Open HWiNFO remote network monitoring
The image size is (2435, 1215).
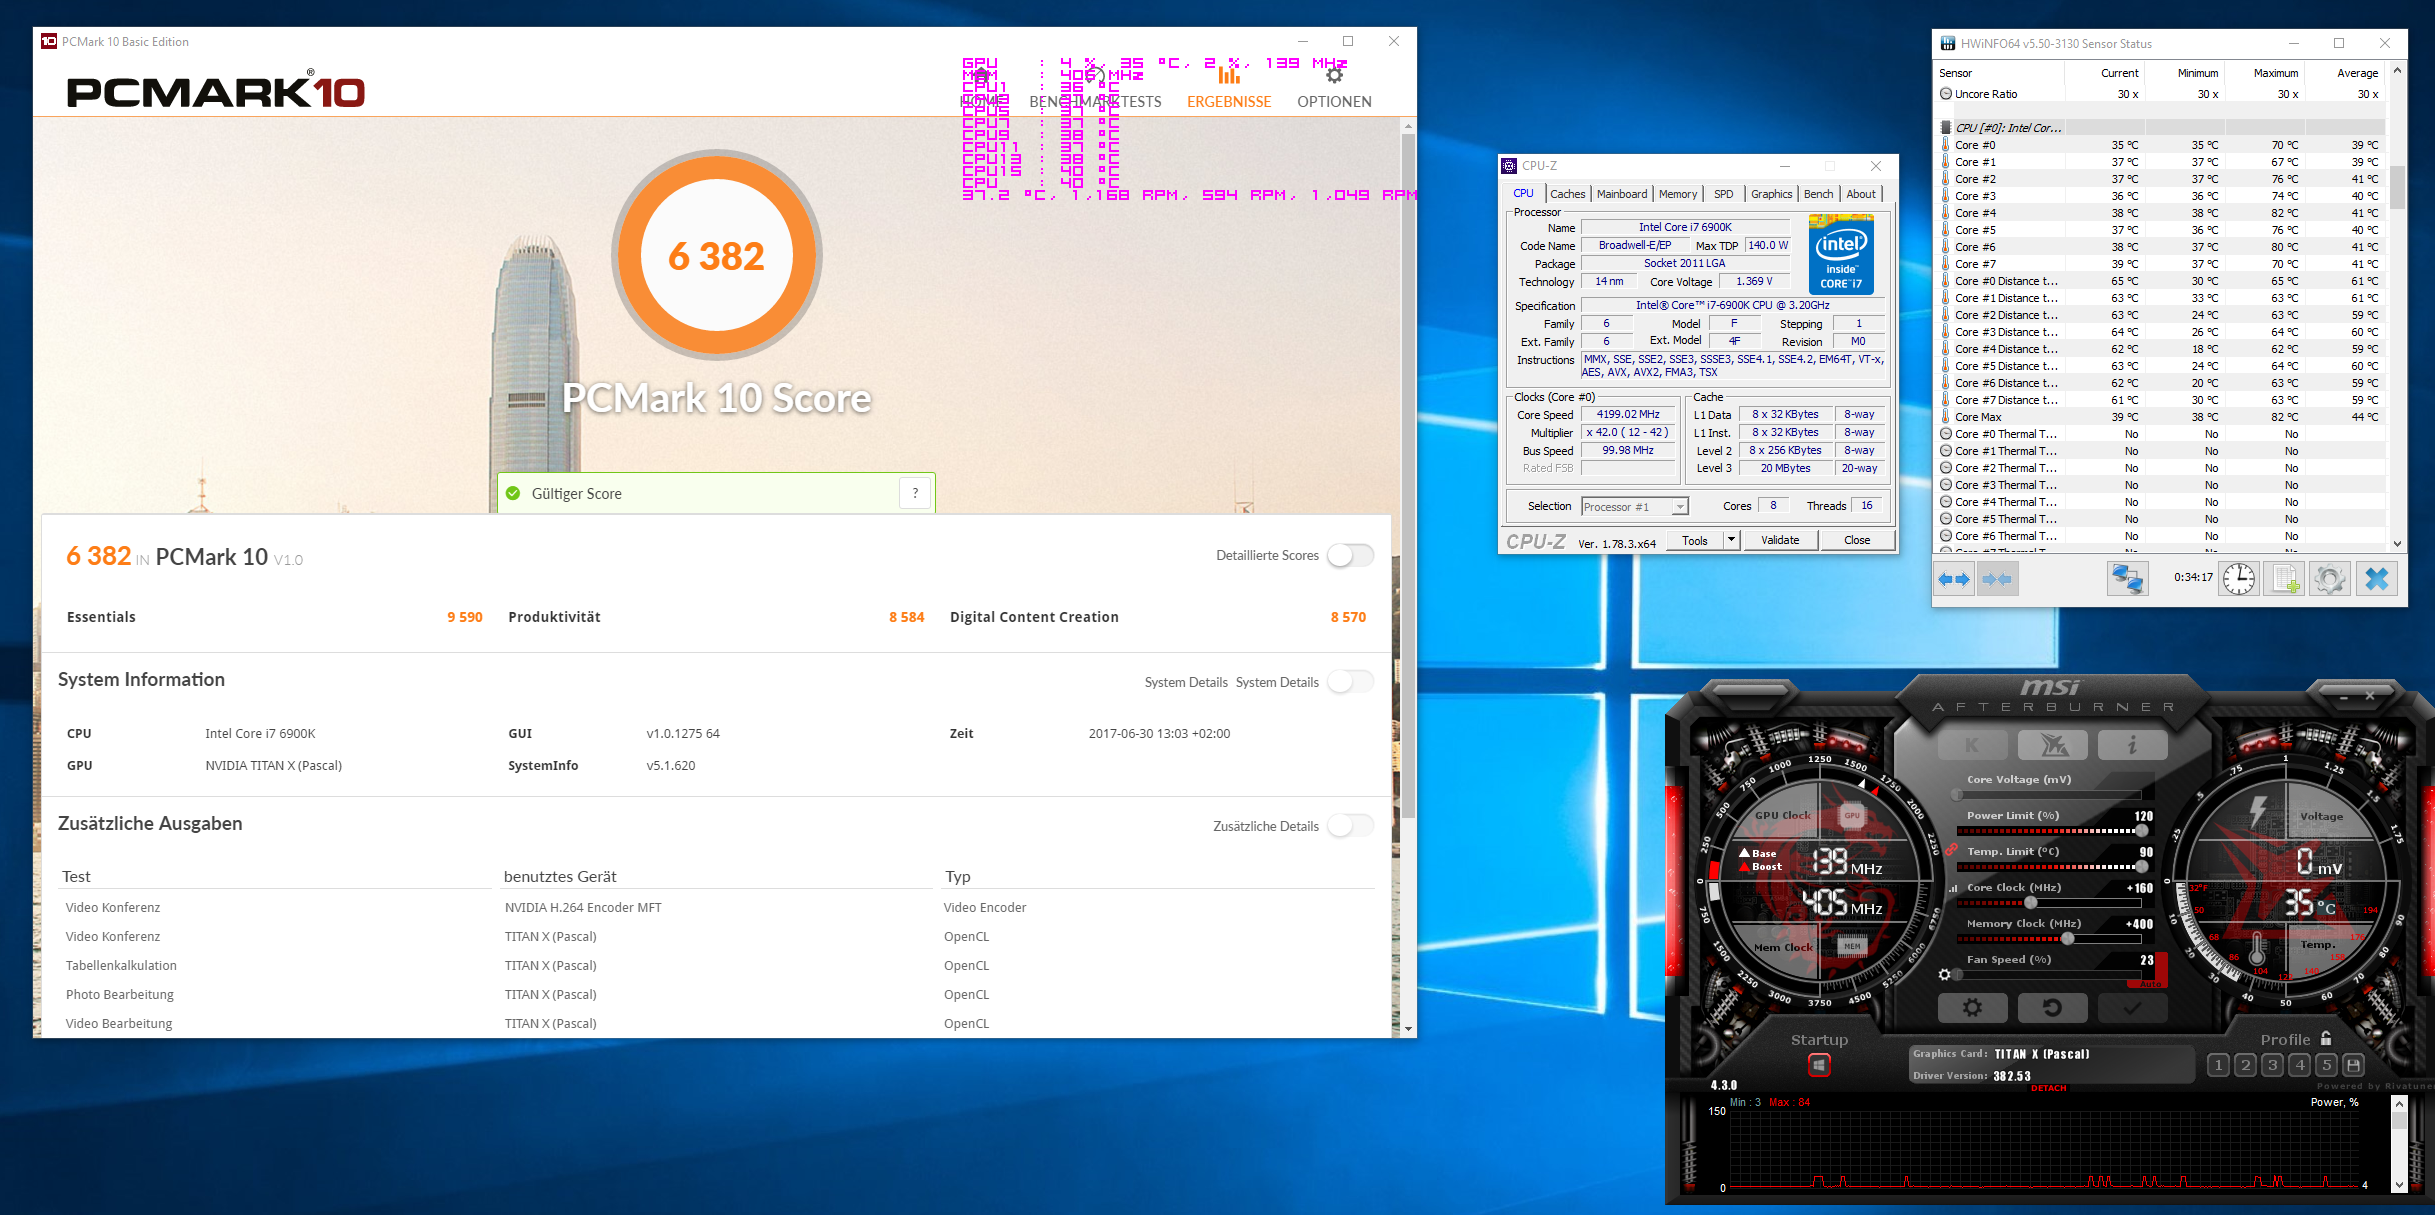(2127, 578)
